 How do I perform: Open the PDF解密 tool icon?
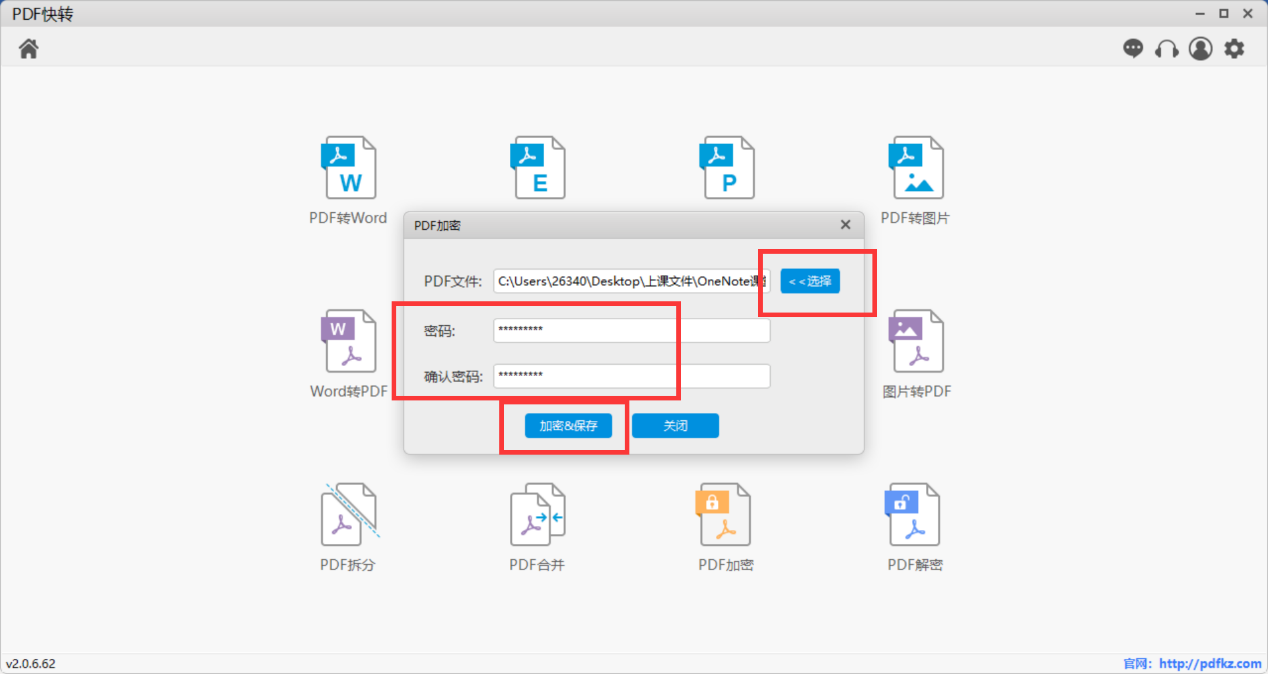coord(913,515)
